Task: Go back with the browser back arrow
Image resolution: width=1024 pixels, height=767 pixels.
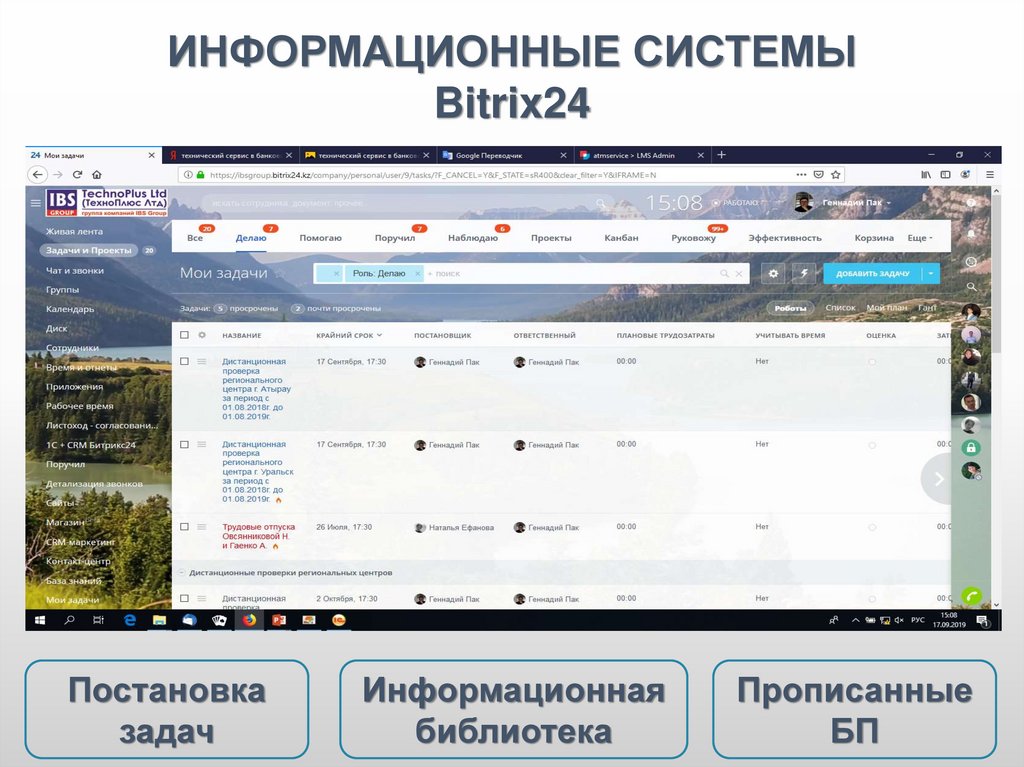Action: coord(38,174)
